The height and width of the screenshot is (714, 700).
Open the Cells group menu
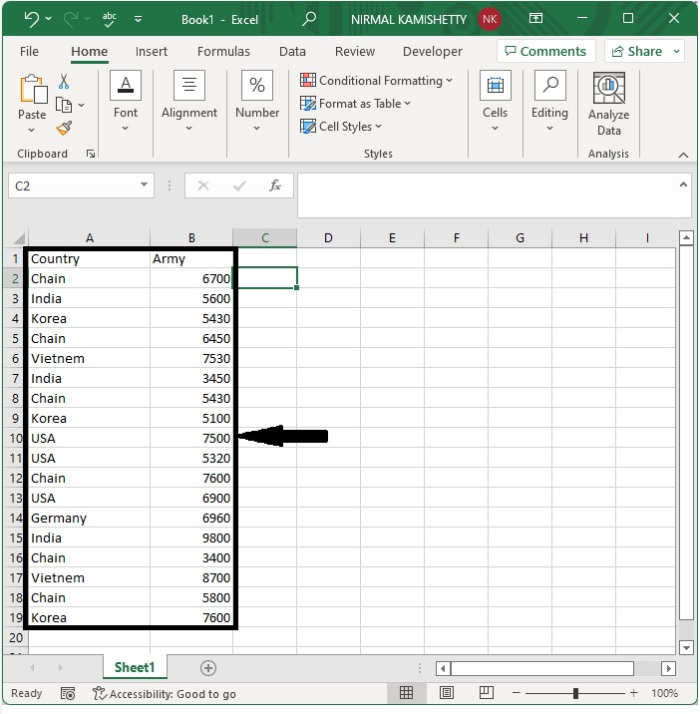[495, 101]
